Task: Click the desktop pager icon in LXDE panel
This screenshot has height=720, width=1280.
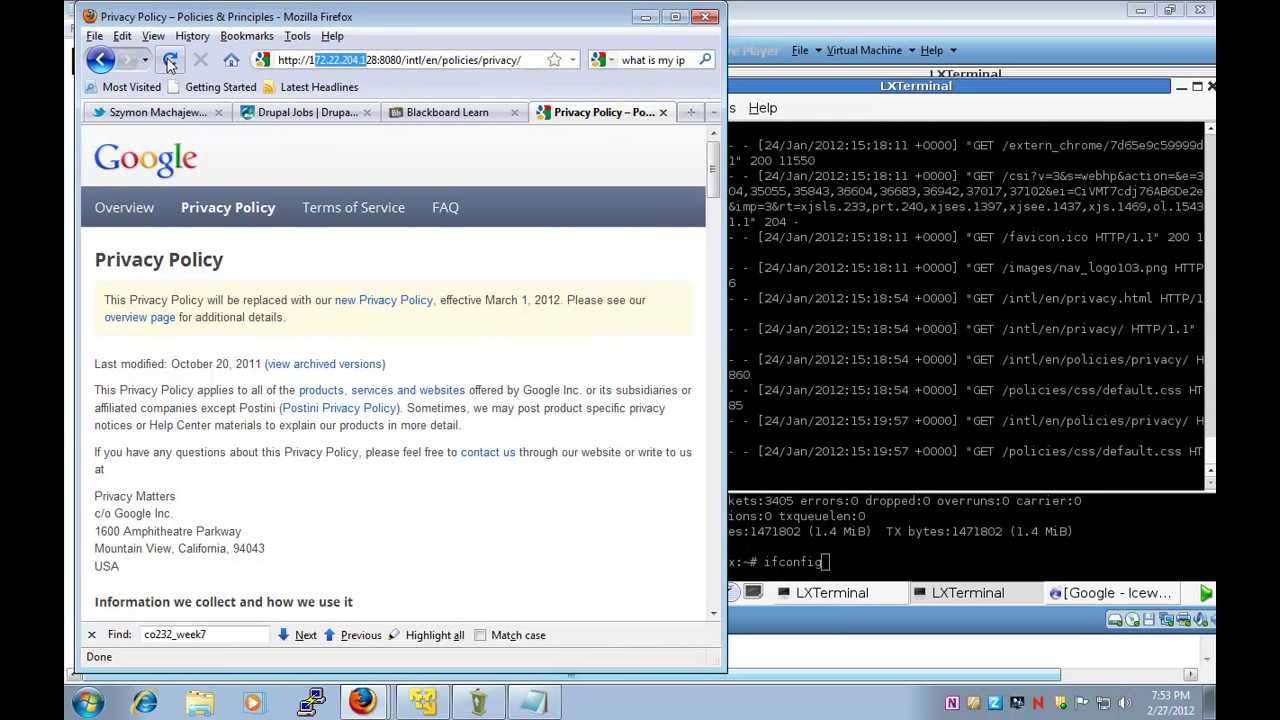Action: [754, 593]
